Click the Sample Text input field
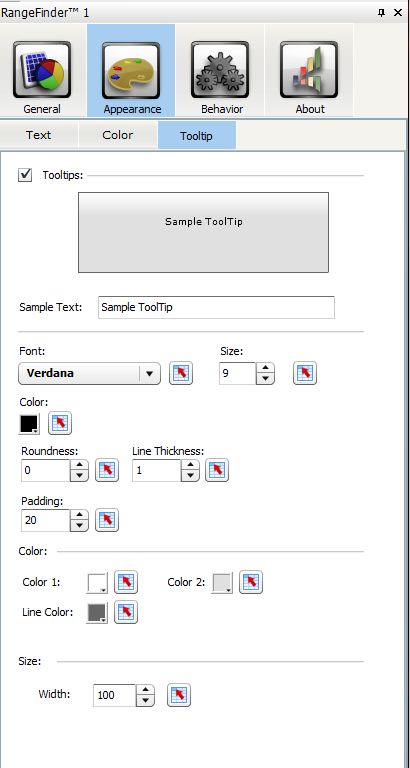Image resolution: width=410 pixels, height=768 pixels. [217, 308]
